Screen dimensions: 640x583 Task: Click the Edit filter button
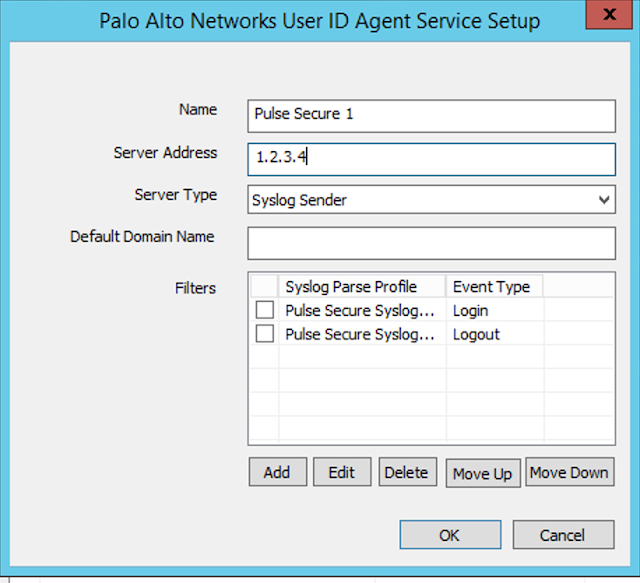pos(342,472)
